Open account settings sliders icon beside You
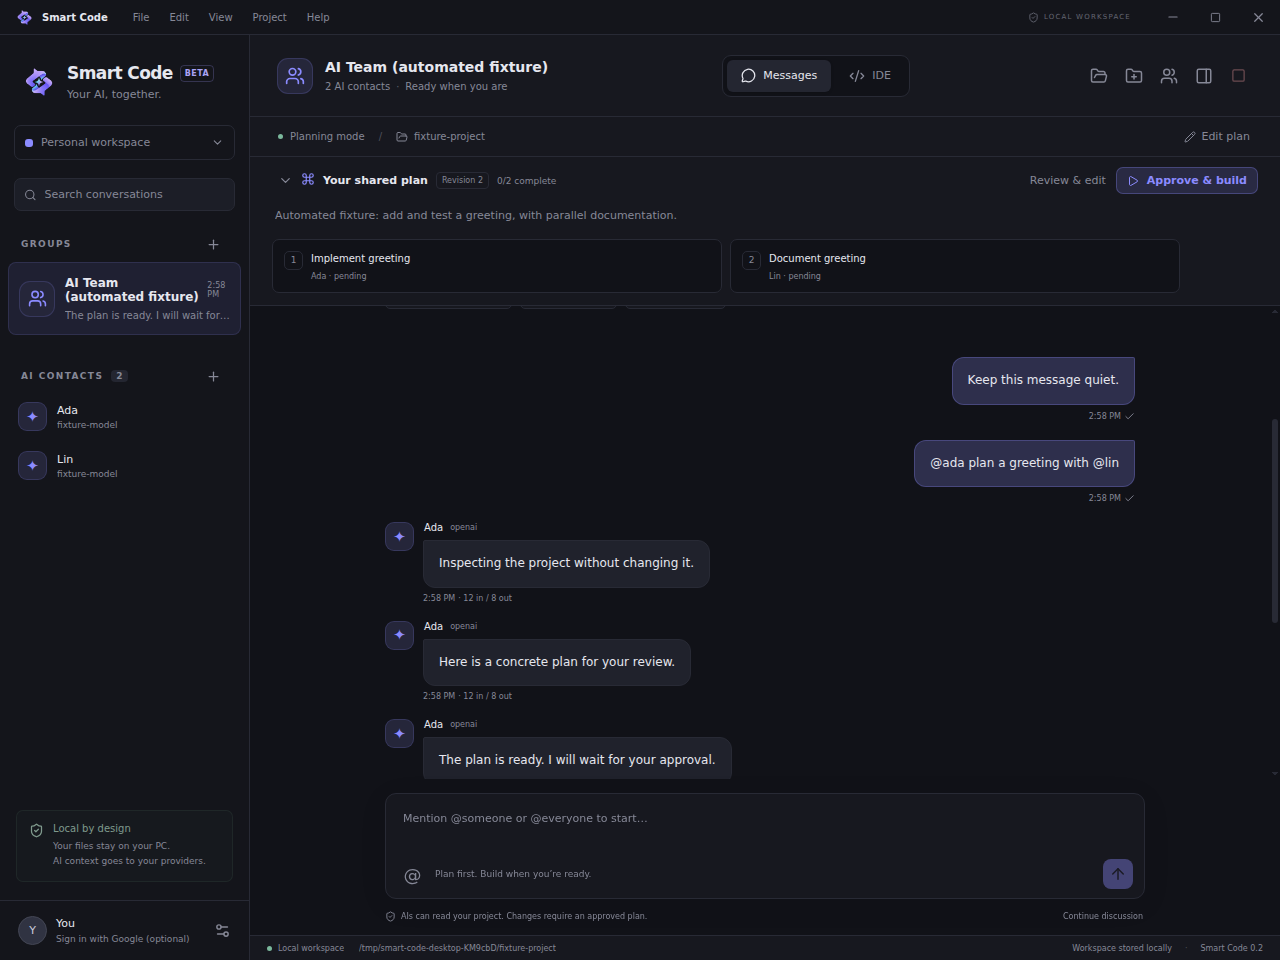The height and width of the screenshot is (960, 1280). pyautogui.click(x=223, y=931)
